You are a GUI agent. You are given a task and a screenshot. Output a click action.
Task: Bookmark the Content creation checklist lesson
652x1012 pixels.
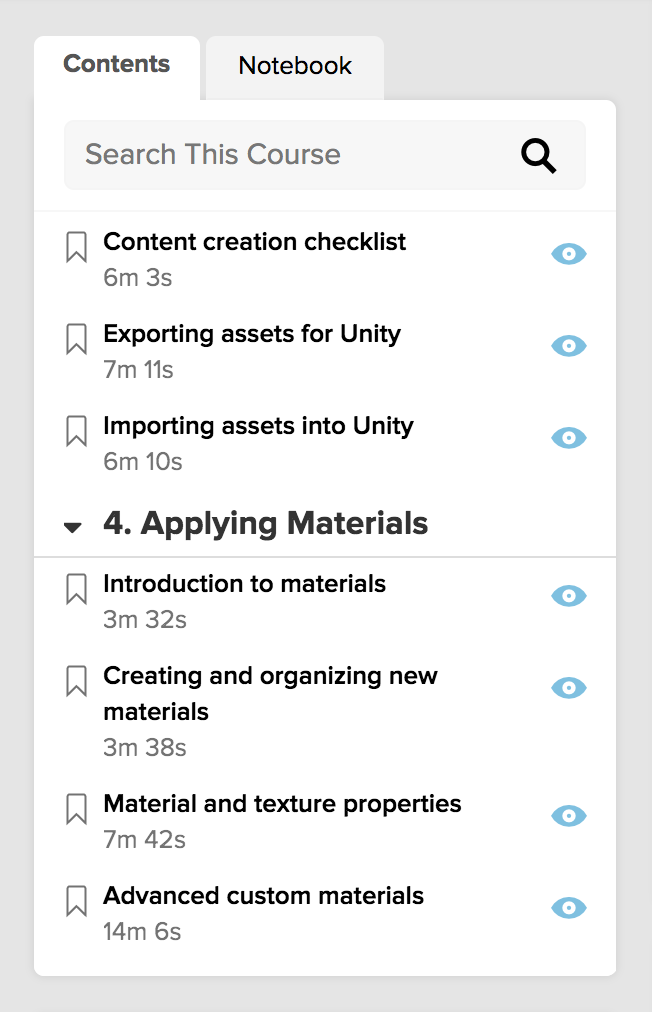coord(76,247)
